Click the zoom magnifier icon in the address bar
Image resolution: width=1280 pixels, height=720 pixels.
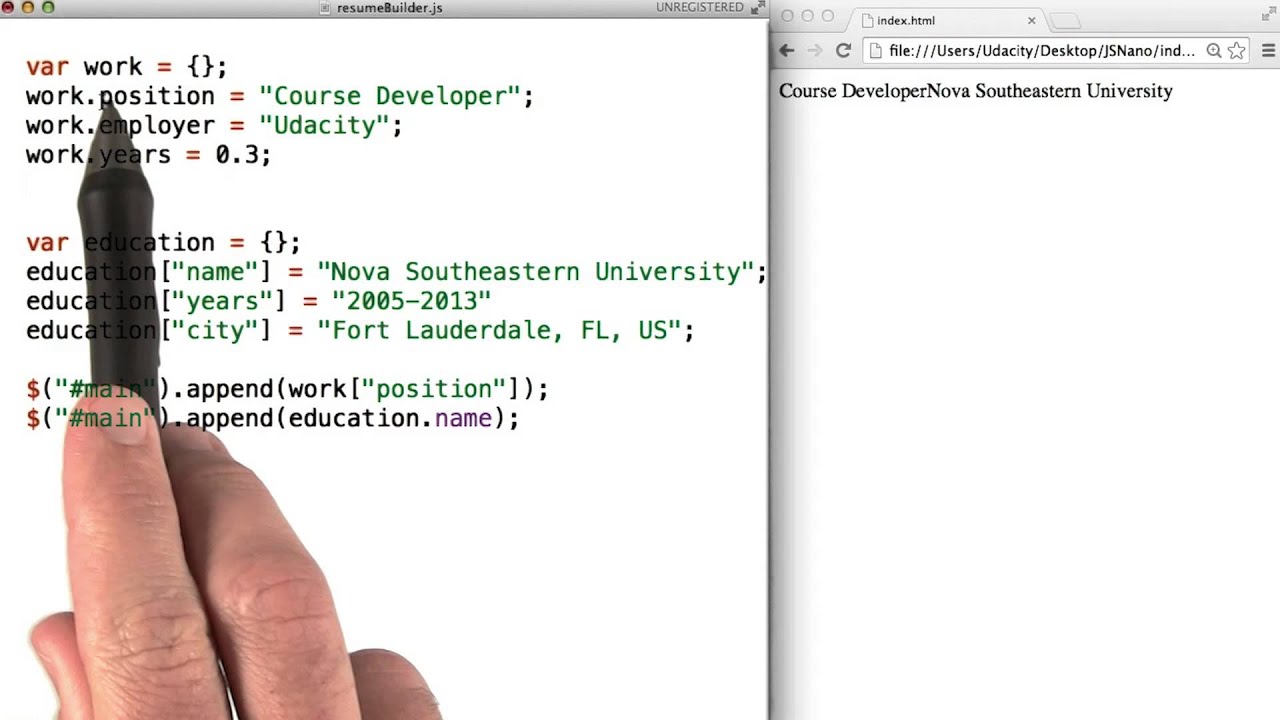tap(1214, 51)
